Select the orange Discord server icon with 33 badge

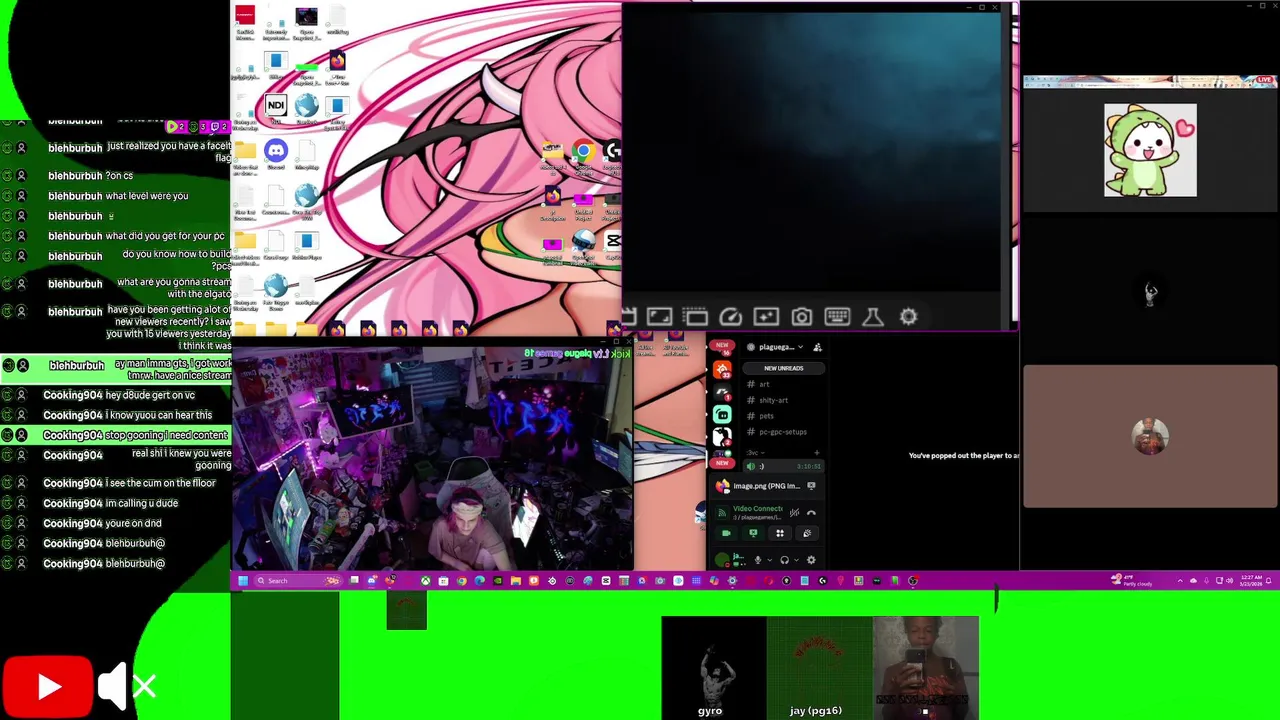[x=722, y=370]
